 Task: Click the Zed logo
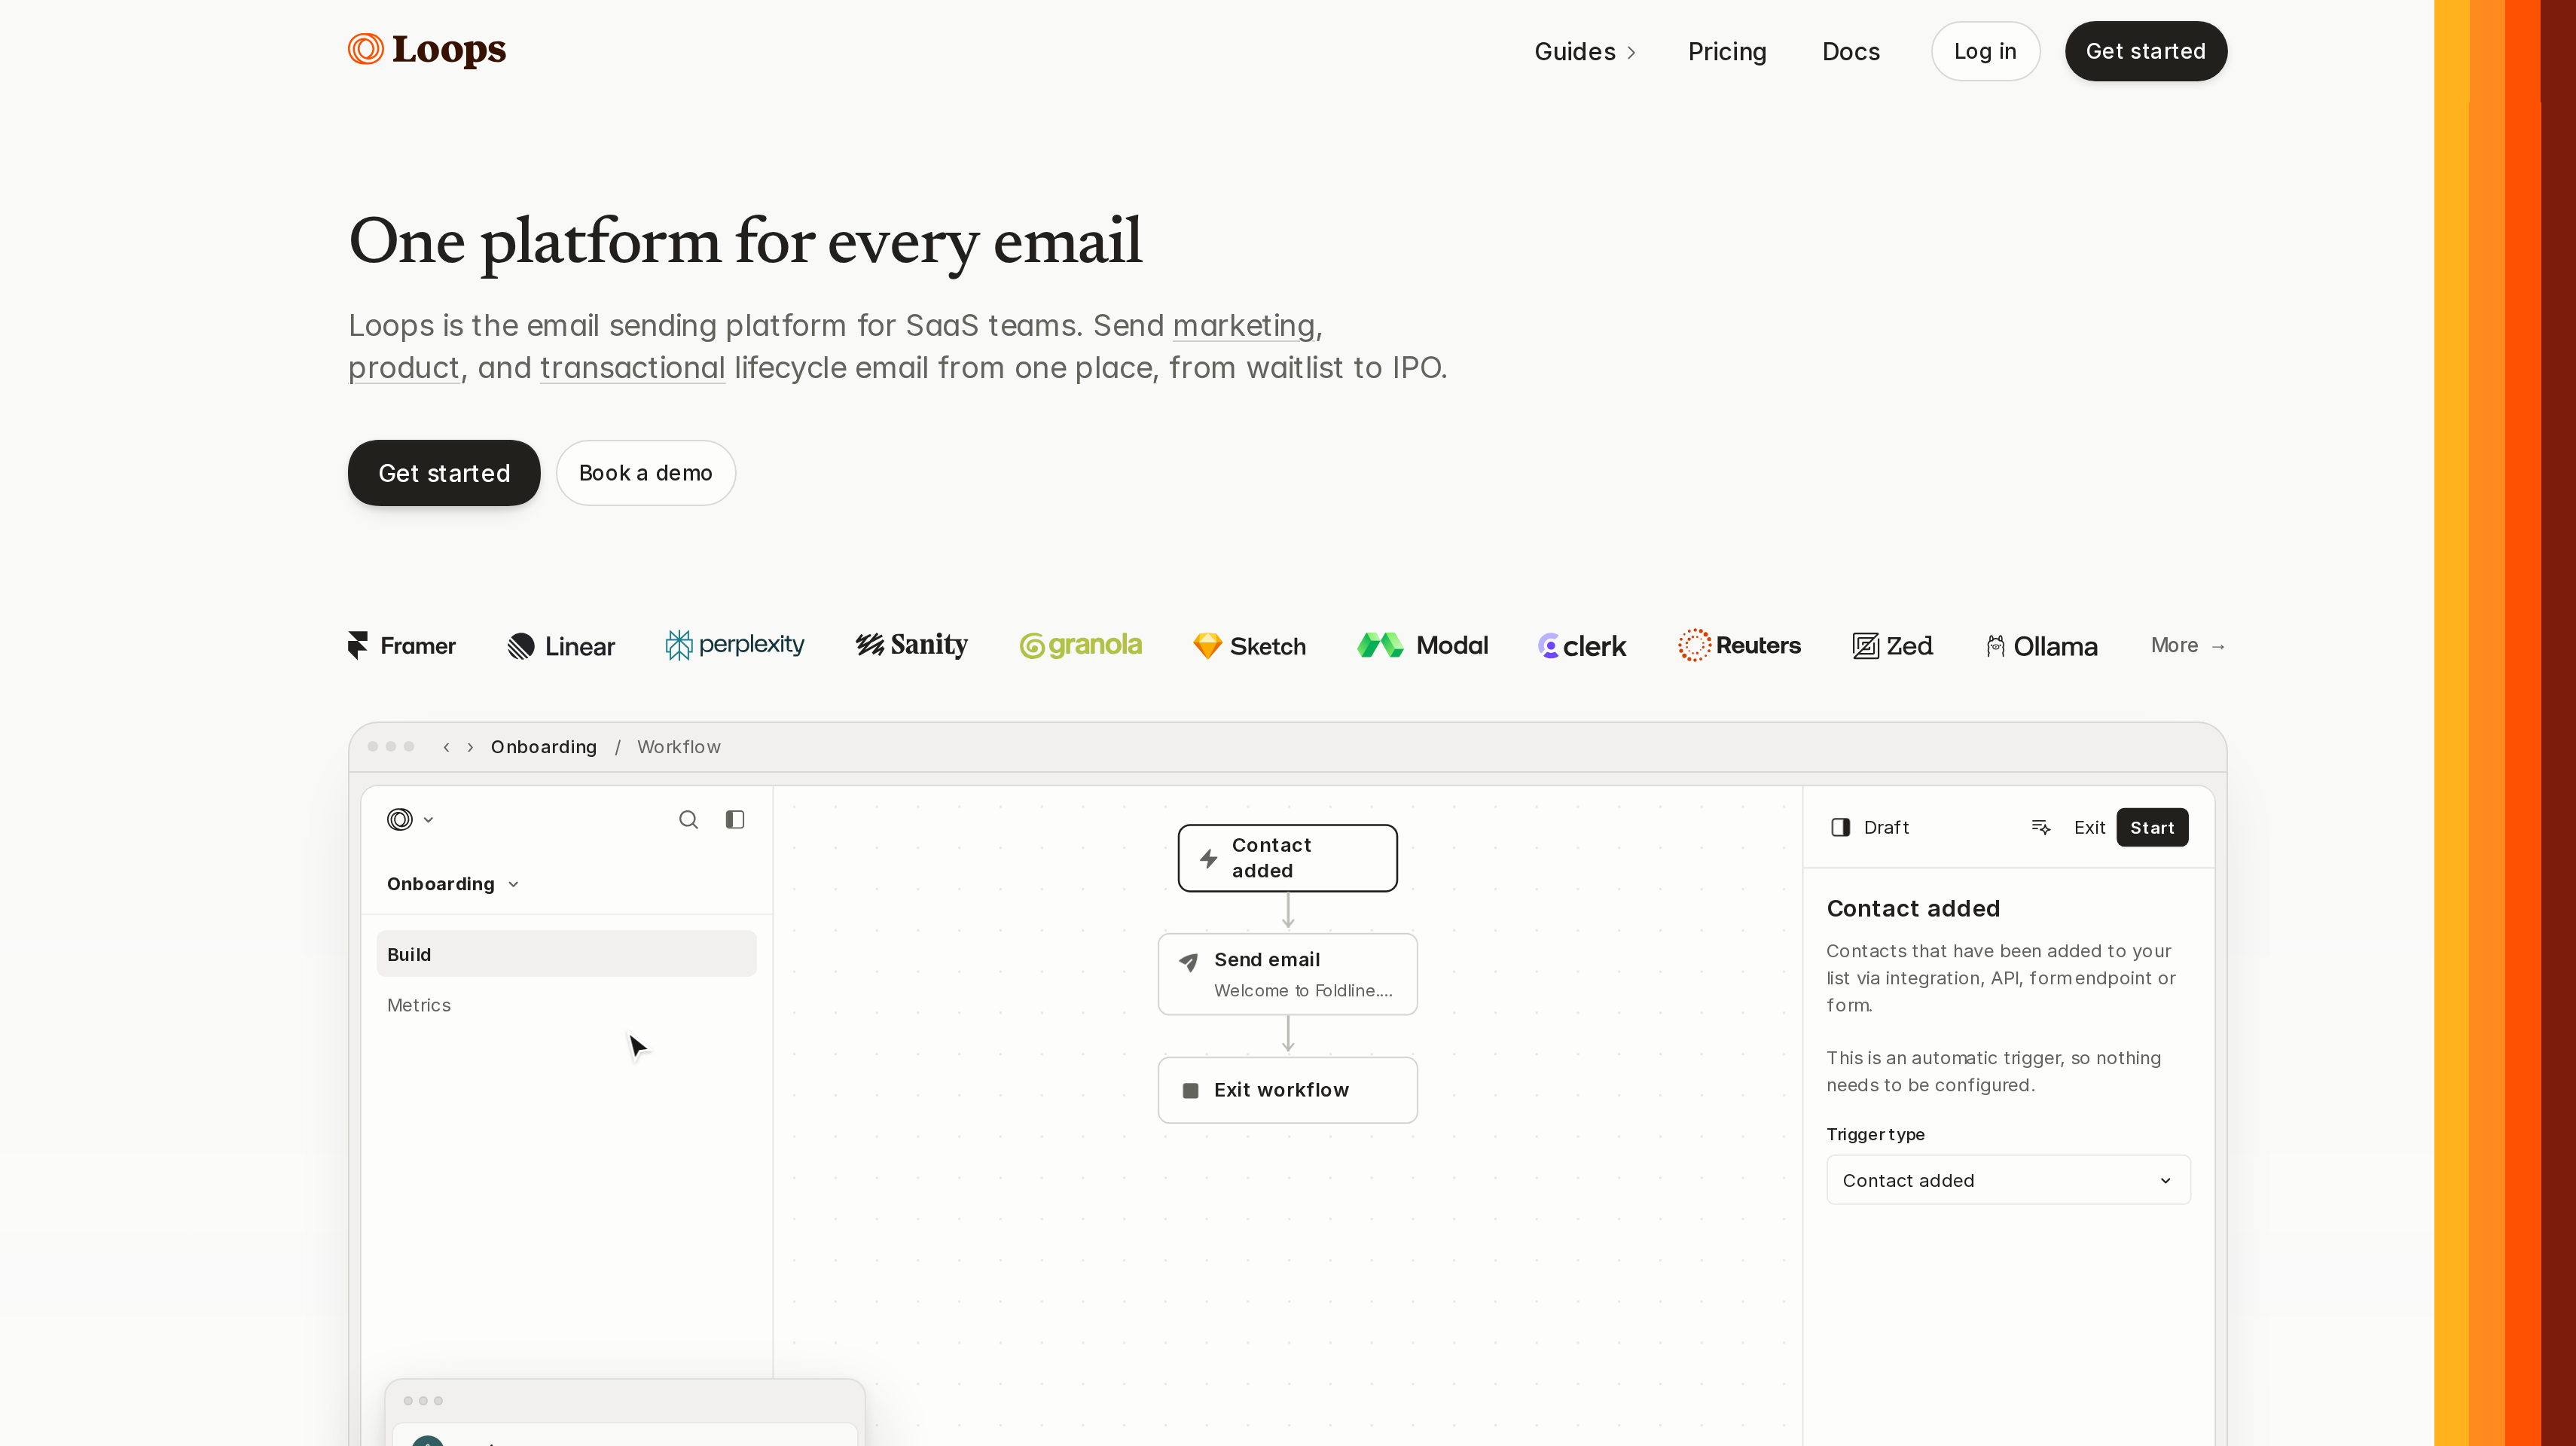[x=1892, y=646]
